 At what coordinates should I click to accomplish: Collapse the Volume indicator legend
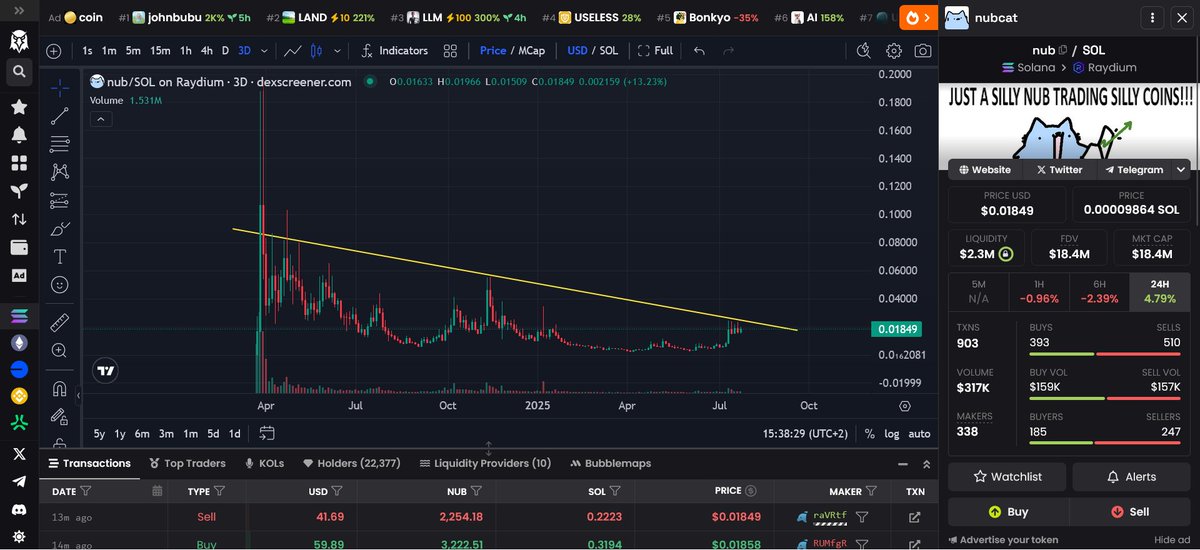pyautogui.click(x=102, y=119)
